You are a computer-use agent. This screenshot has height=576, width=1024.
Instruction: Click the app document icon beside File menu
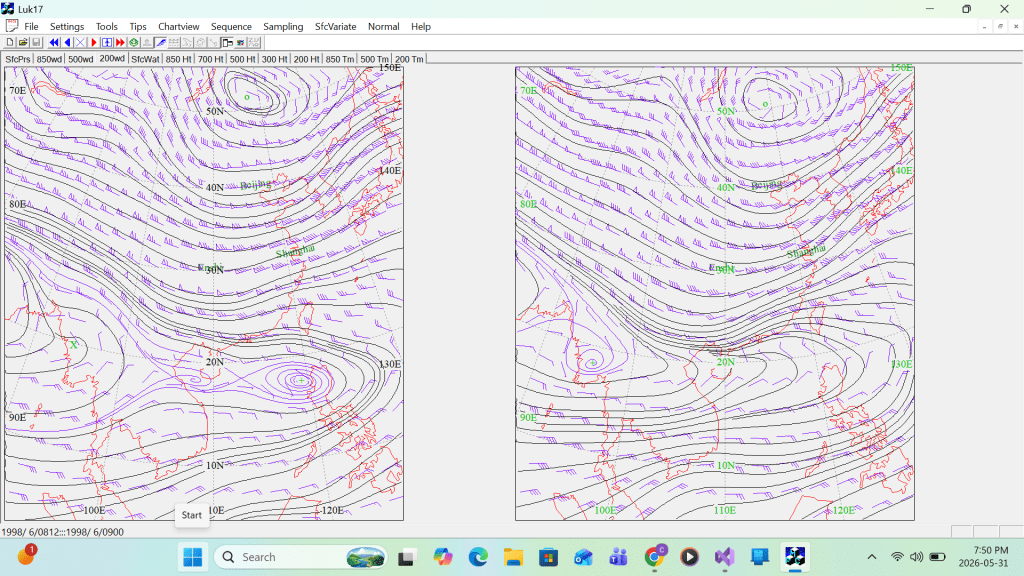click(12, 26)
